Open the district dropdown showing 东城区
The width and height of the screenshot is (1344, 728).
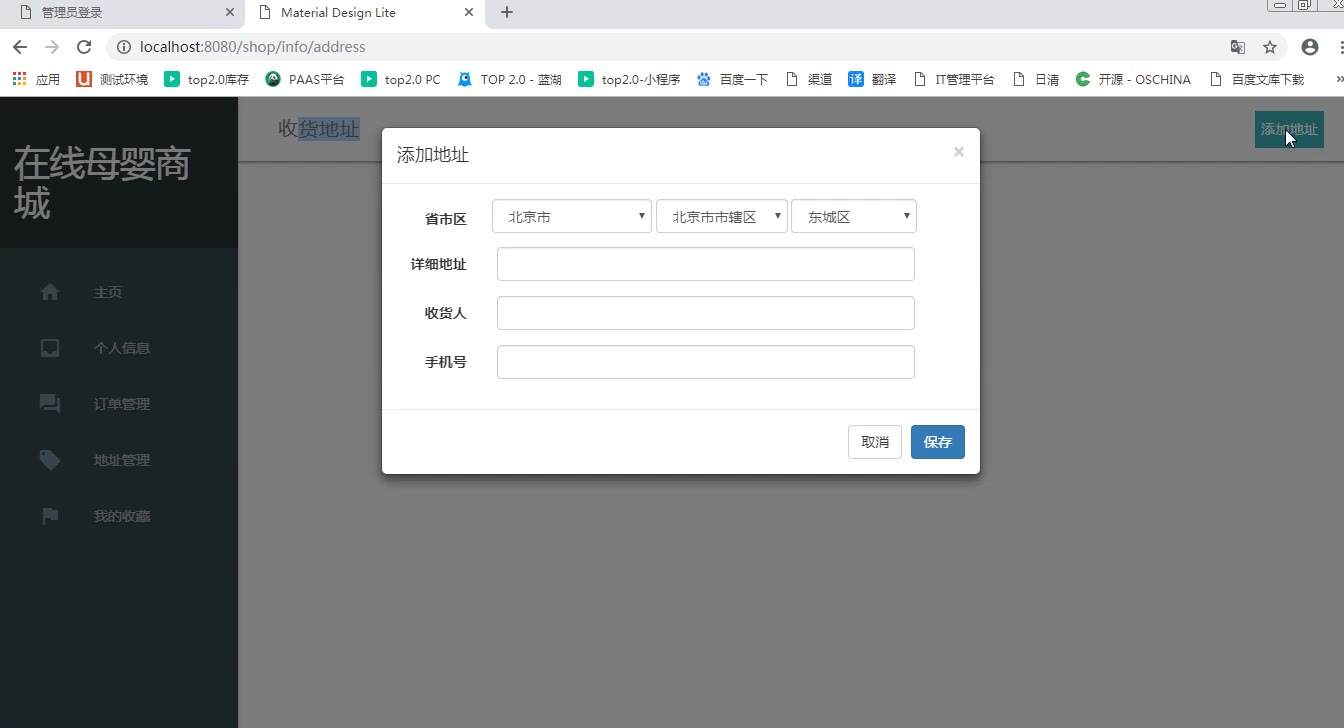pyautogui.click(x=853, y=217)
